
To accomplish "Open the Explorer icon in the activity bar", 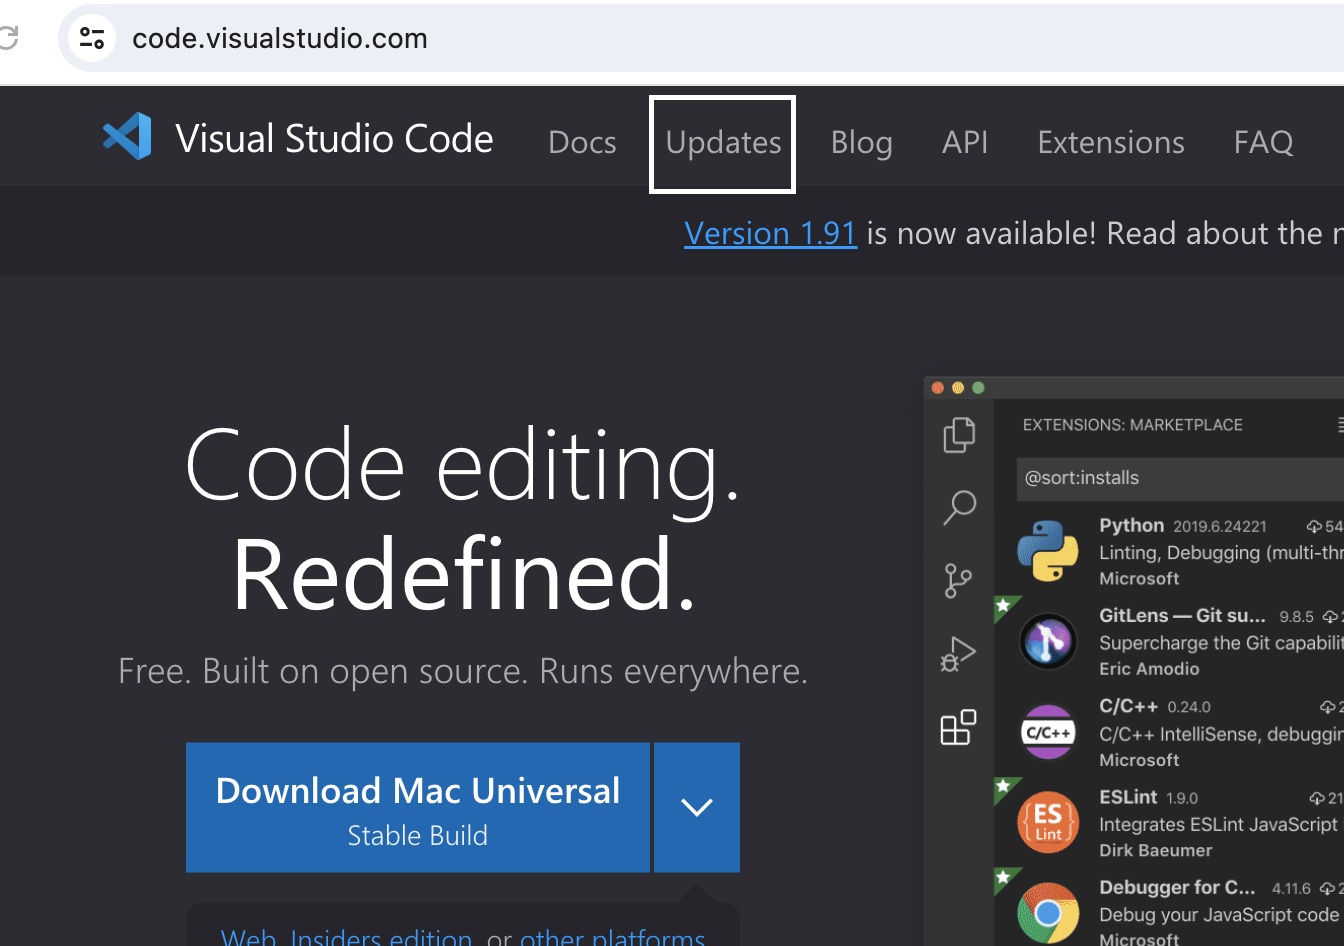I will [958, 434].
